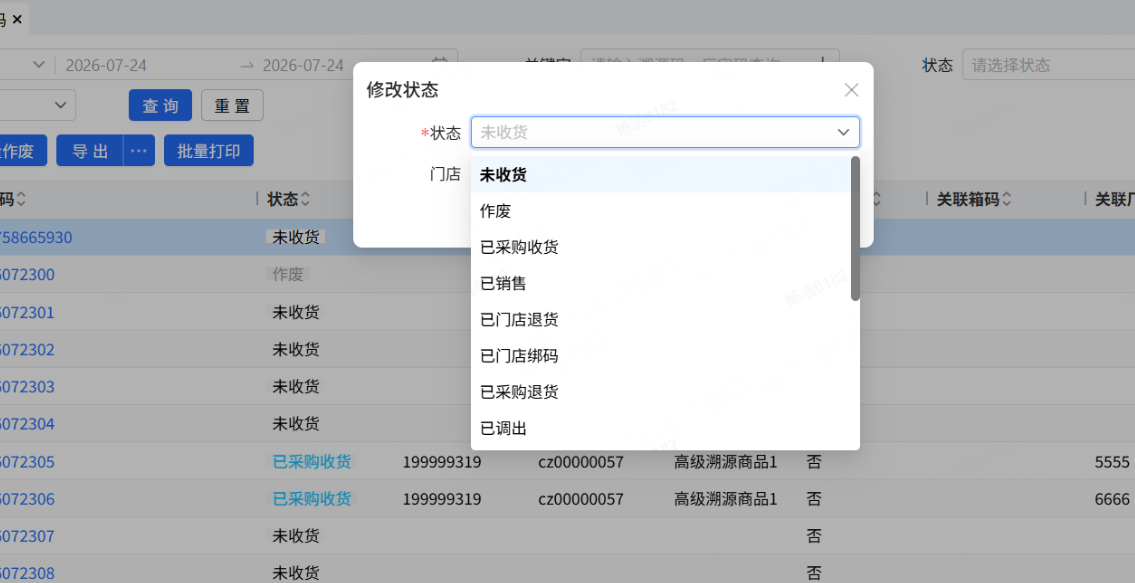Choose 已门店绑码 status option
The image size is (1135, 583).
(x=660, y=356)
